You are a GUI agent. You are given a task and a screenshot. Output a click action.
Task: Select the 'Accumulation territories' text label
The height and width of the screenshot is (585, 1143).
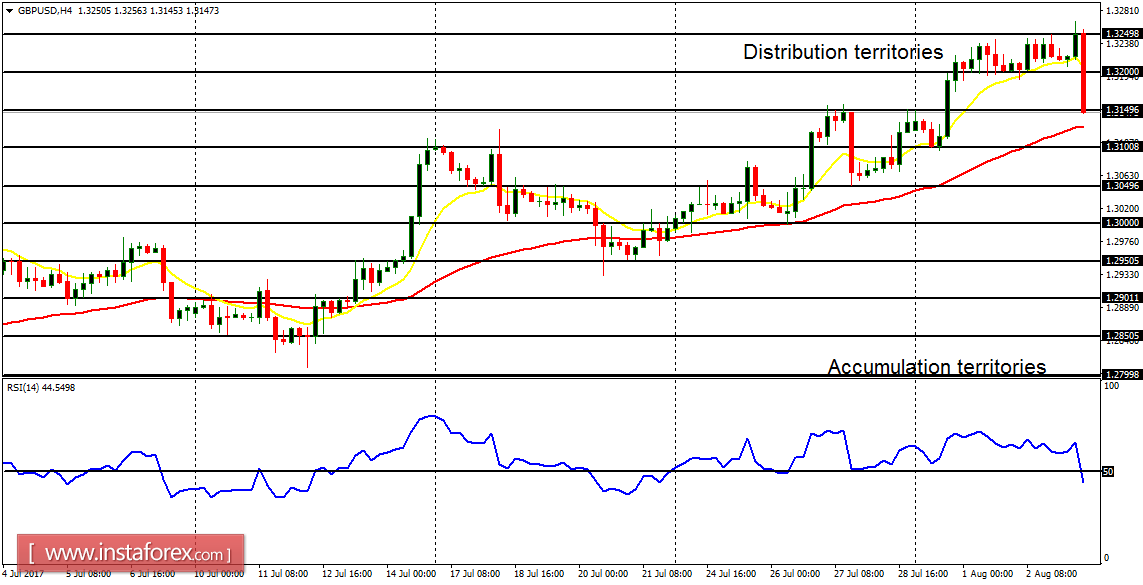(x=937, y=366)
